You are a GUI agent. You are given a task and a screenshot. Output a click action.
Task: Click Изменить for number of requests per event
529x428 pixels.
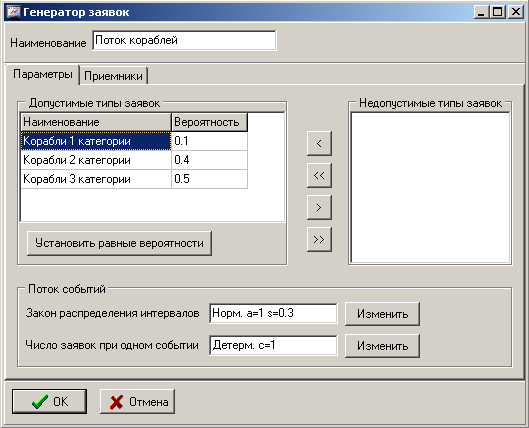[382, 346]
